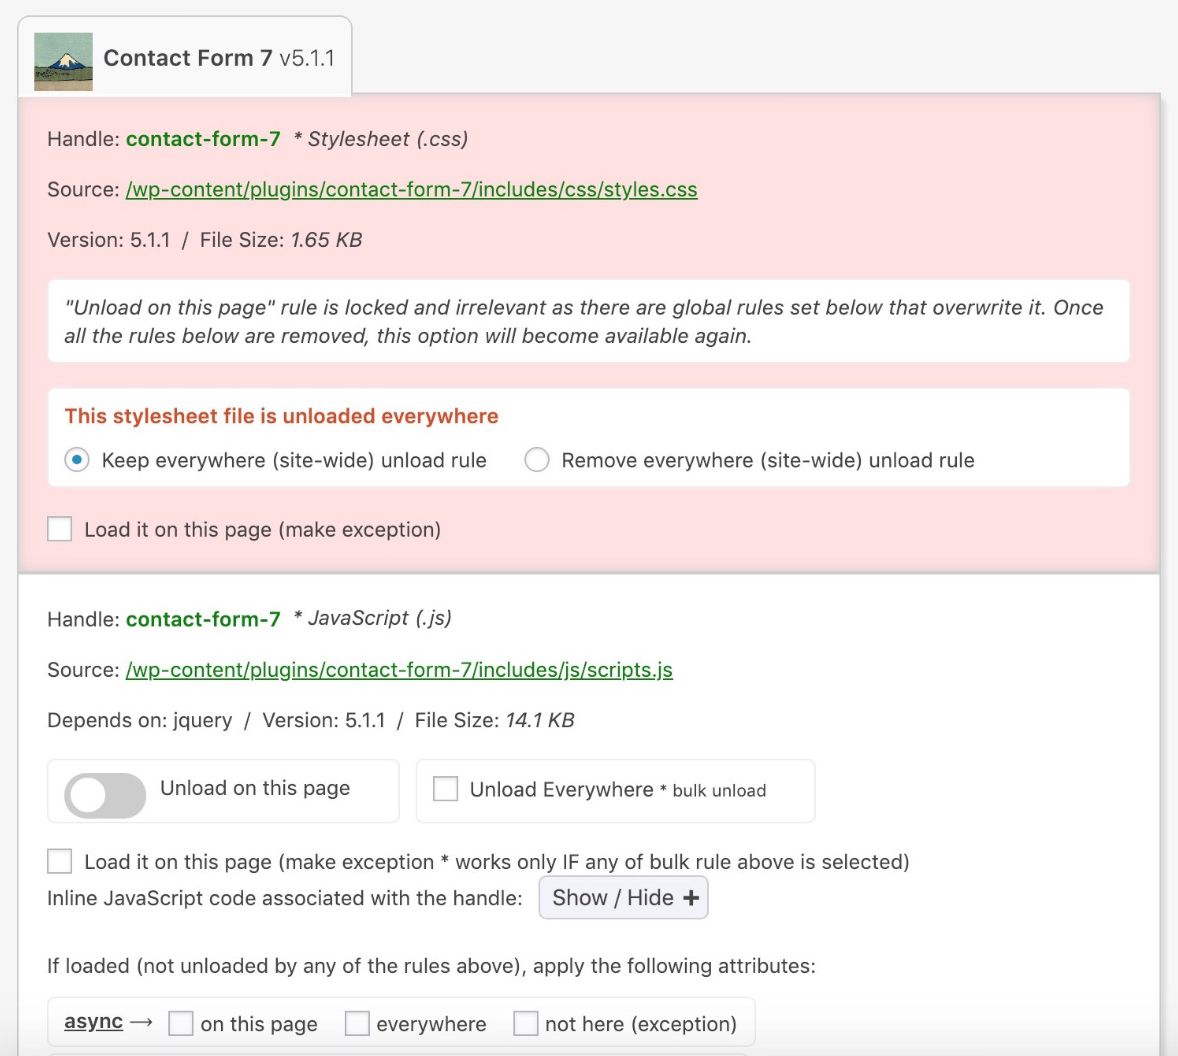
Task: Check async everywhere
Action: (357, 1023)
